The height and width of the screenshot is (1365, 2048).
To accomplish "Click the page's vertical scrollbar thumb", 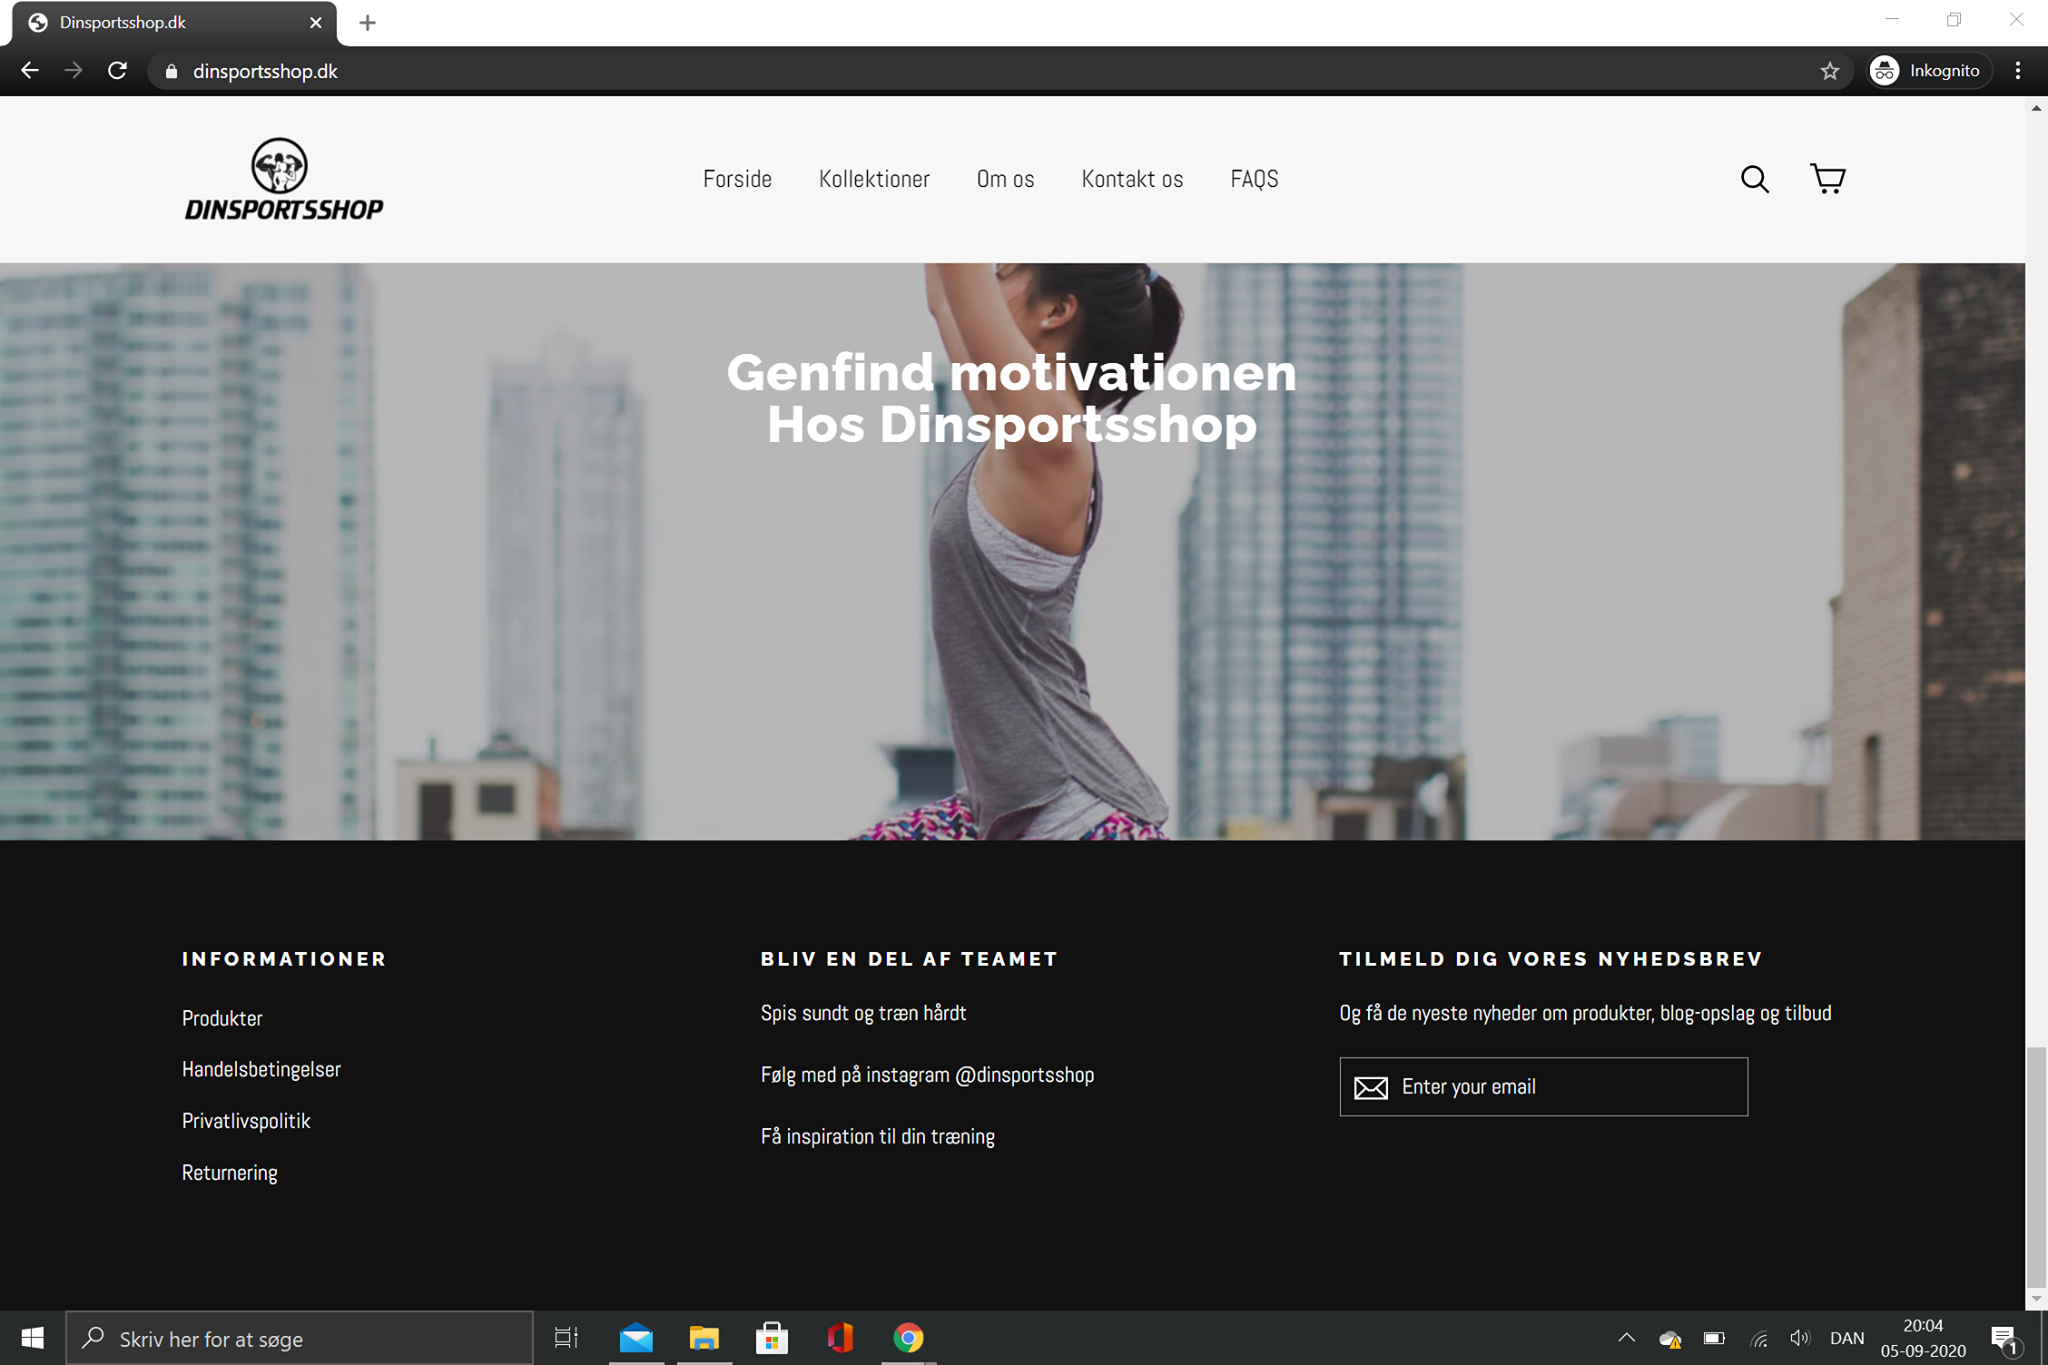I will [2036, 1165].
